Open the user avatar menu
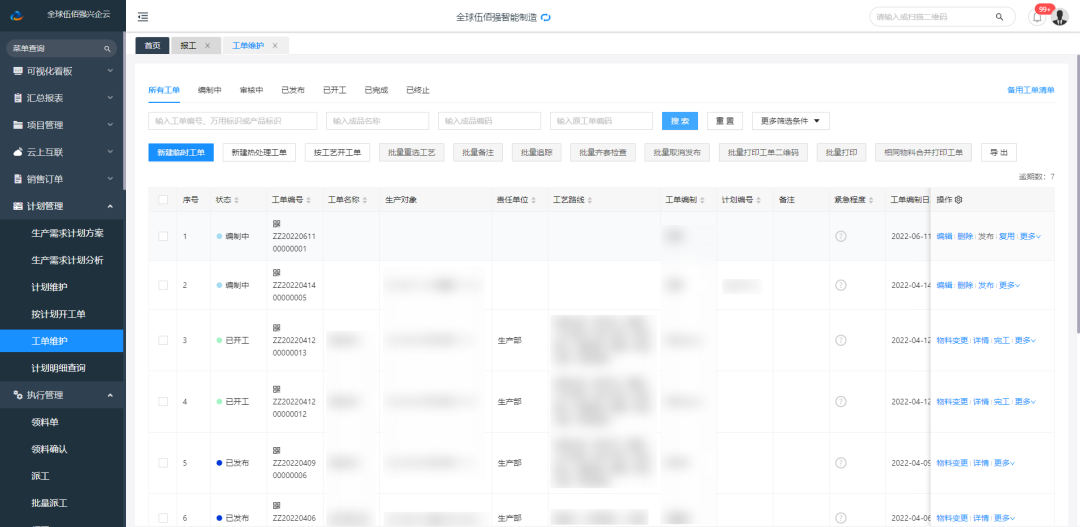The image size is (1080, 527). pyautogui.click(x=1060, y=17)
